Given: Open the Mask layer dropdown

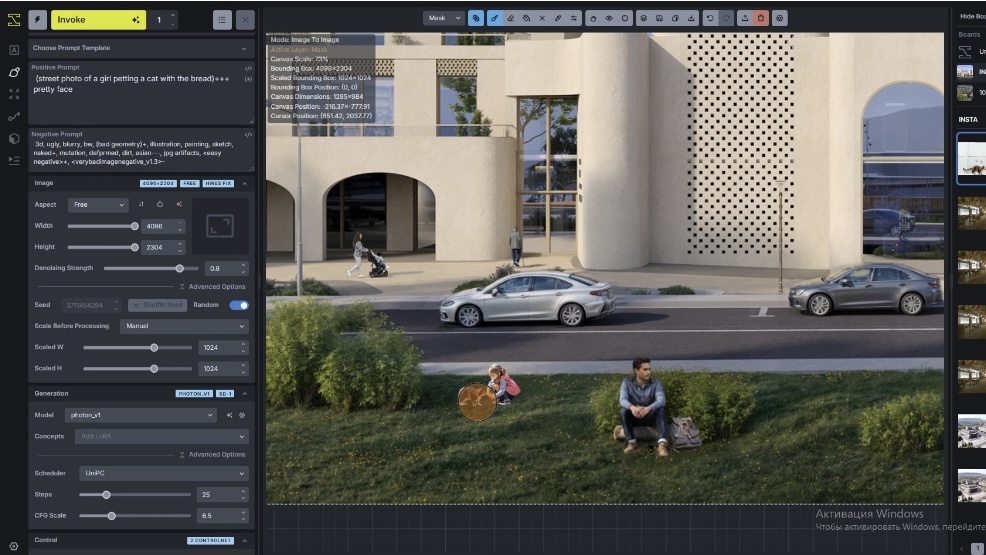Looking at the screenshot, I should click(444, 18).
